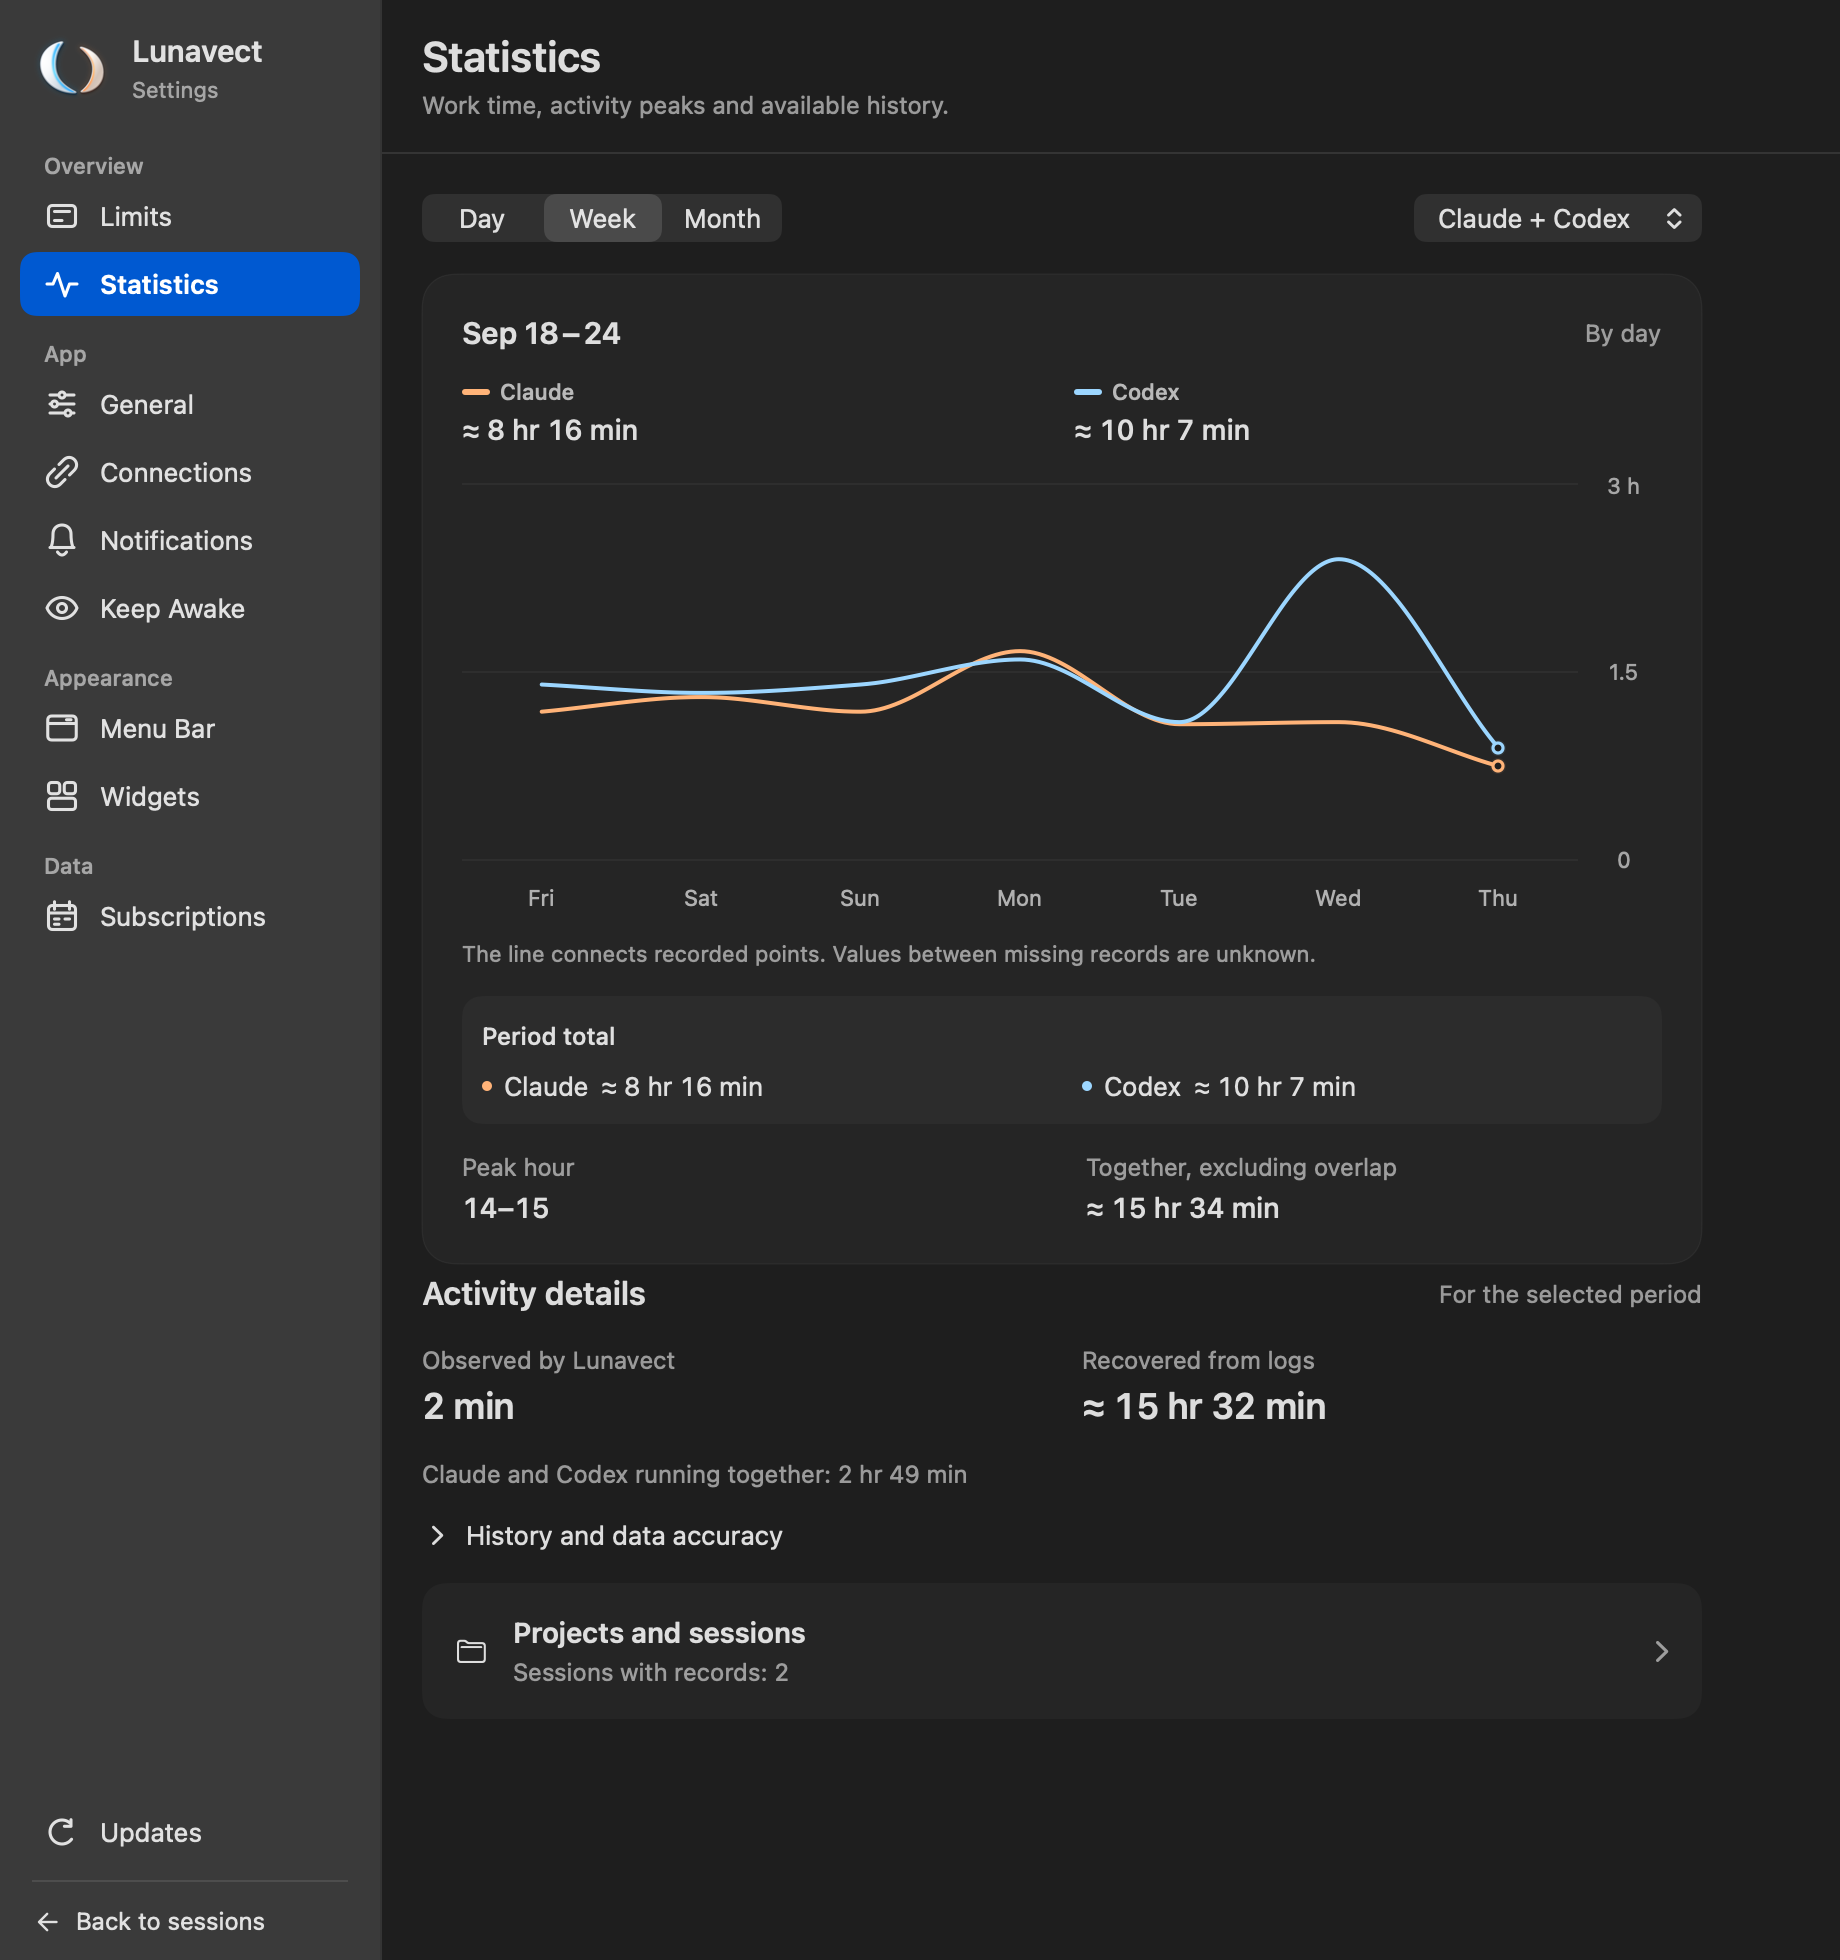Viewport: 1840px width, 1960px height.
Task: Click the Limits card icon in sidebar
Action: coord(62,216)
